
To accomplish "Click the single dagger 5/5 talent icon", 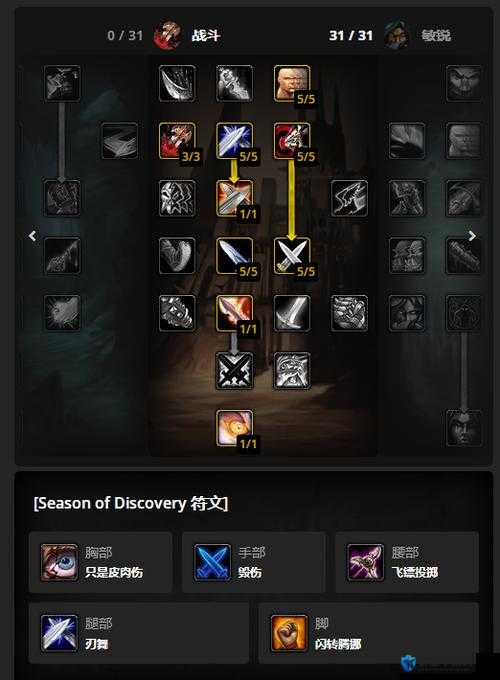I will coord(235,255).
